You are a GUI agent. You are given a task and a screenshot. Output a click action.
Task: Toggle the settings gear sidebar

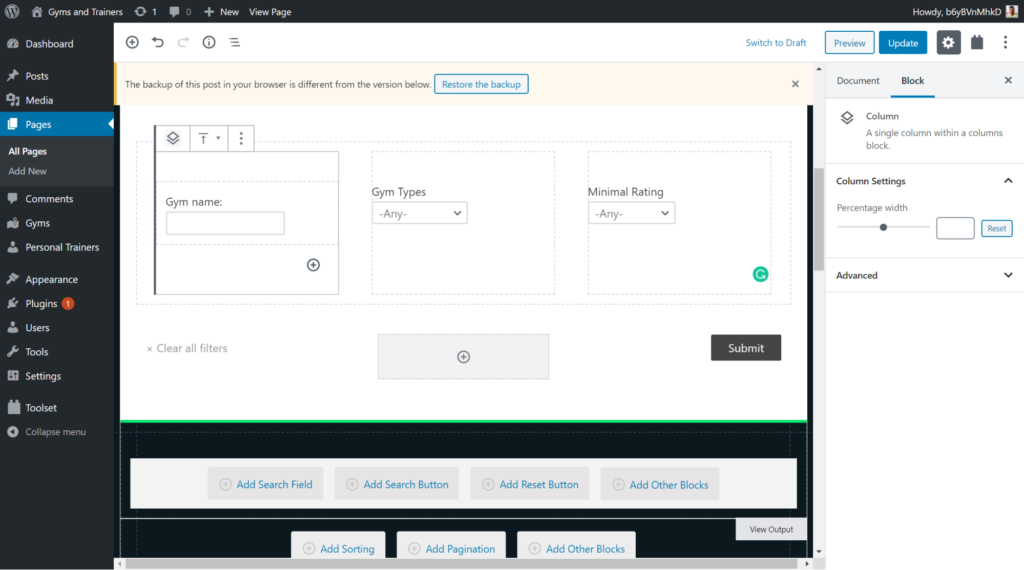point(948,42)
